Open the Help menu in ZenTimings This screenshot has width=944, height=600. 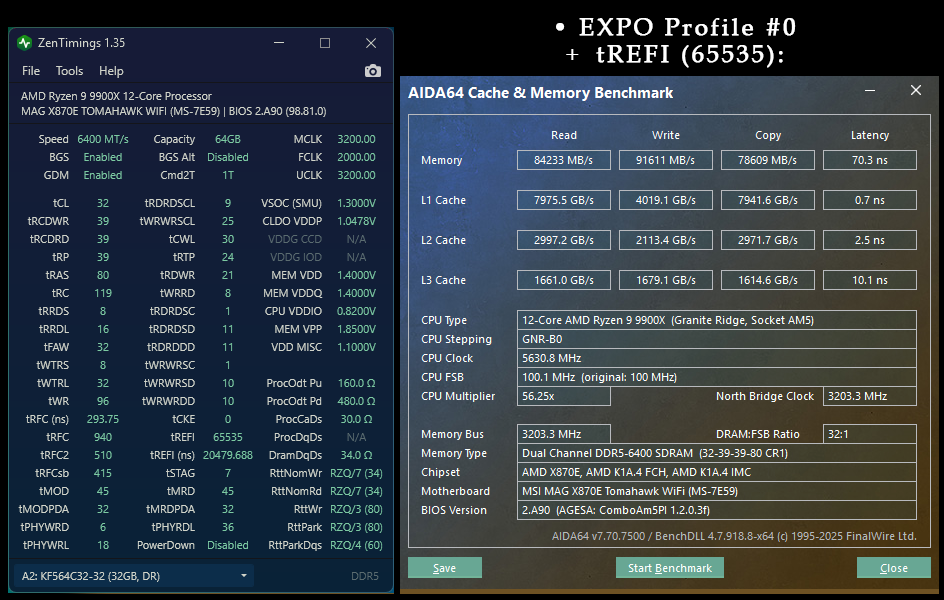(x=111, y=71)
